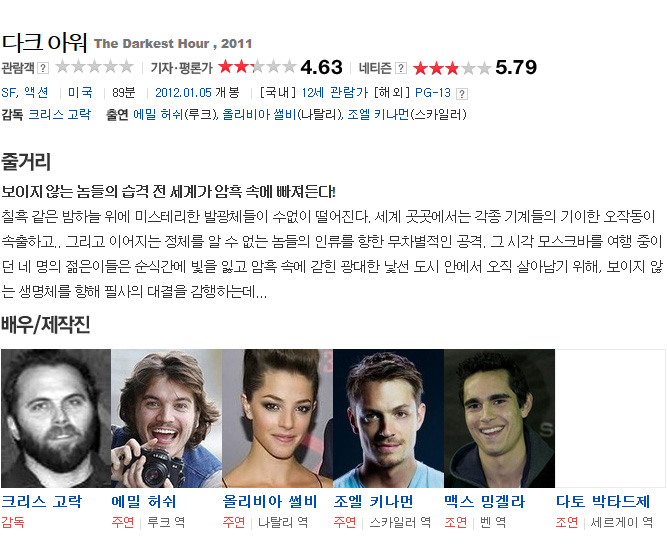Click 크리스 고락 director photo

(x=56, y=418)
